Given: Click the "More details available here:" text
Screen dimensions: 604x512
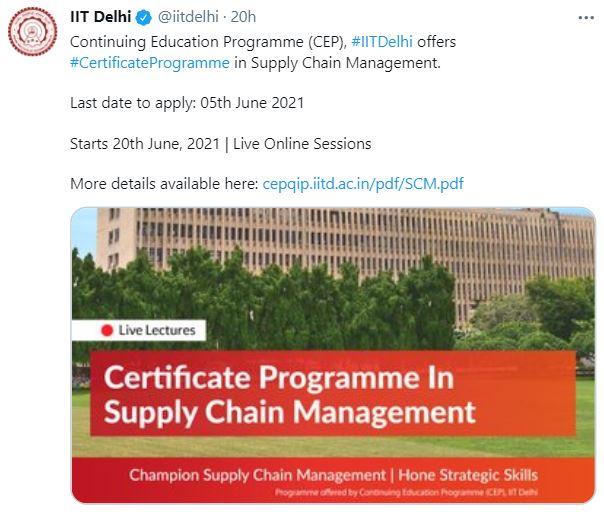Looking at the screenshot, I should tap(163, 184).
